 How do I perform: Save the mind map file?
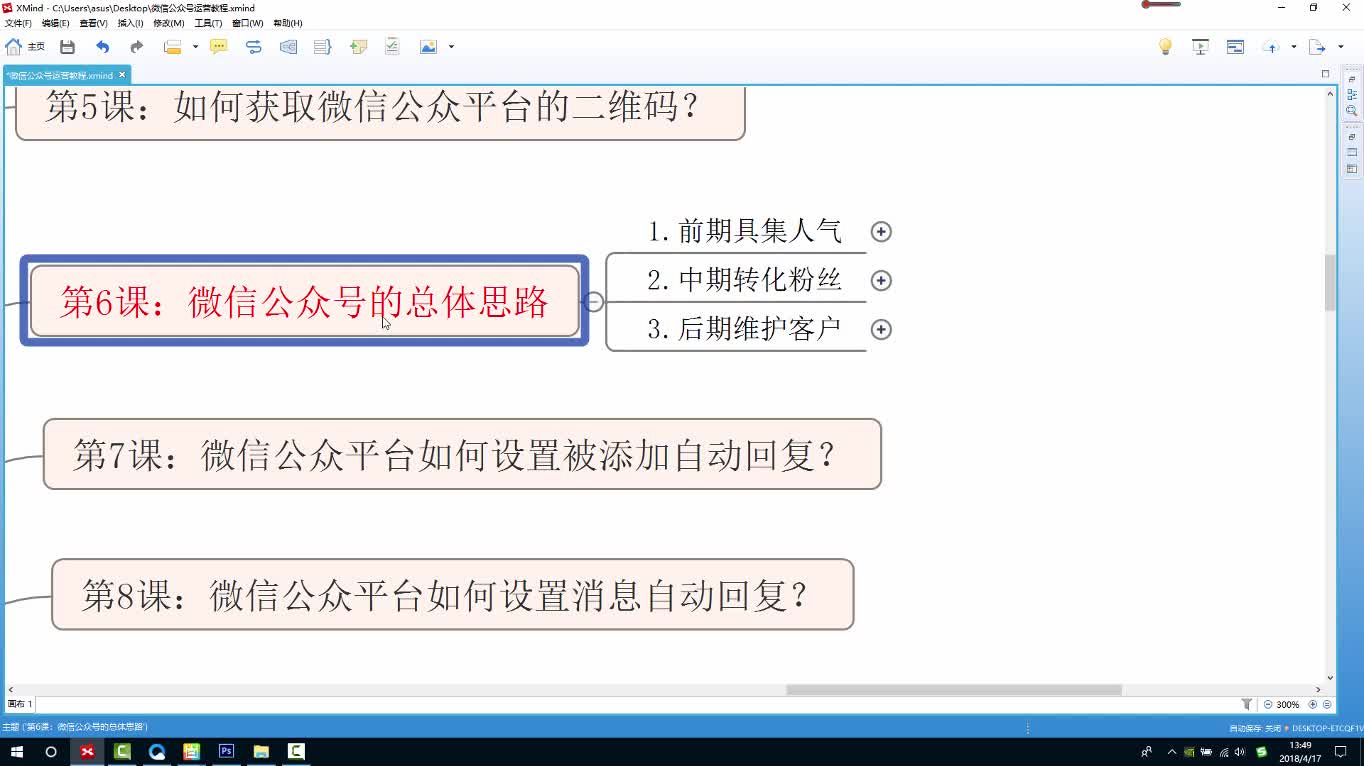click(x=66, y=46)
